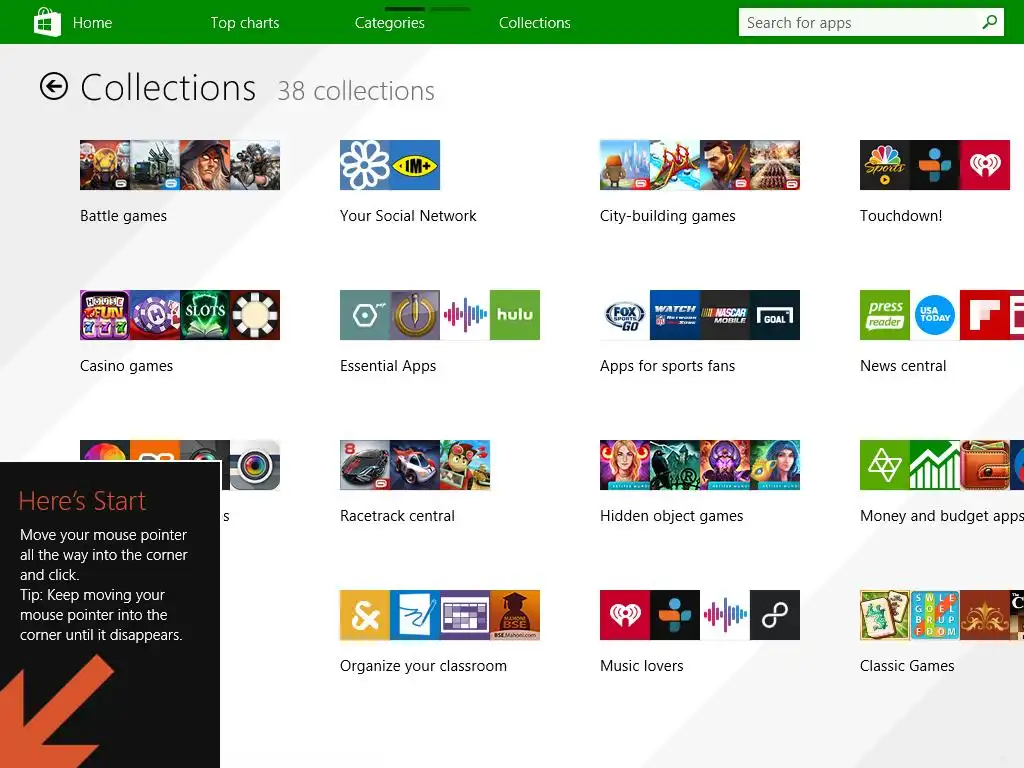1024x768 pixels.
Task: Open Money and budget apps collection
Action: click(x=942, y=516)
